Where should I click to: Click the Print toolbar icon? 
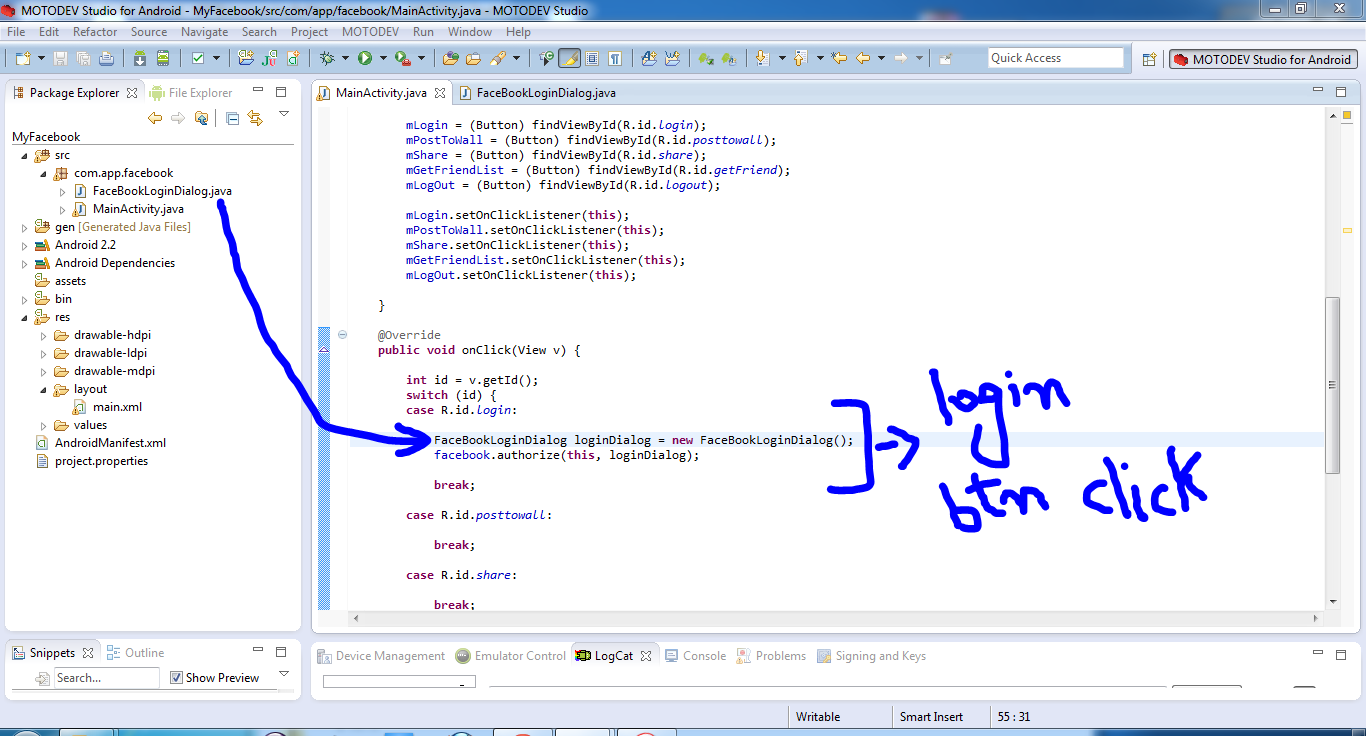tap(106, 58)
